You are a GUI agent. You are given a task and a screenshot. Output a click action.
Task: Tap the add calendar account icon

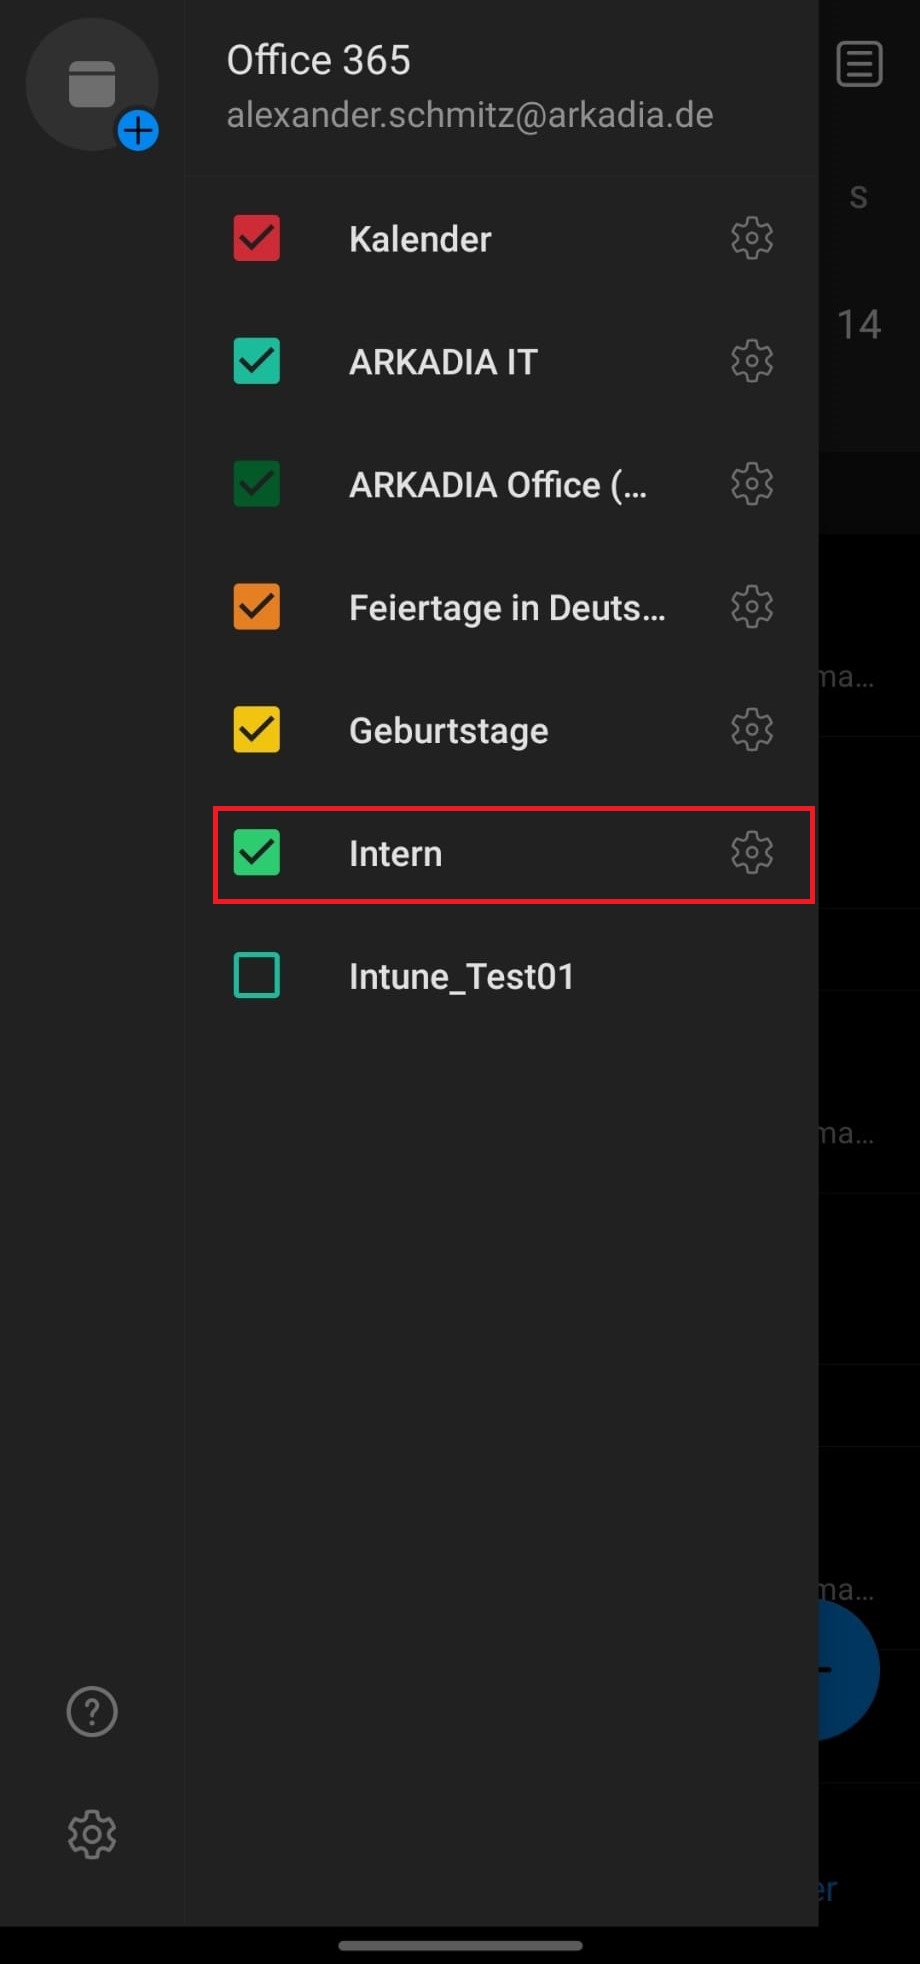[x=92, y=85]
